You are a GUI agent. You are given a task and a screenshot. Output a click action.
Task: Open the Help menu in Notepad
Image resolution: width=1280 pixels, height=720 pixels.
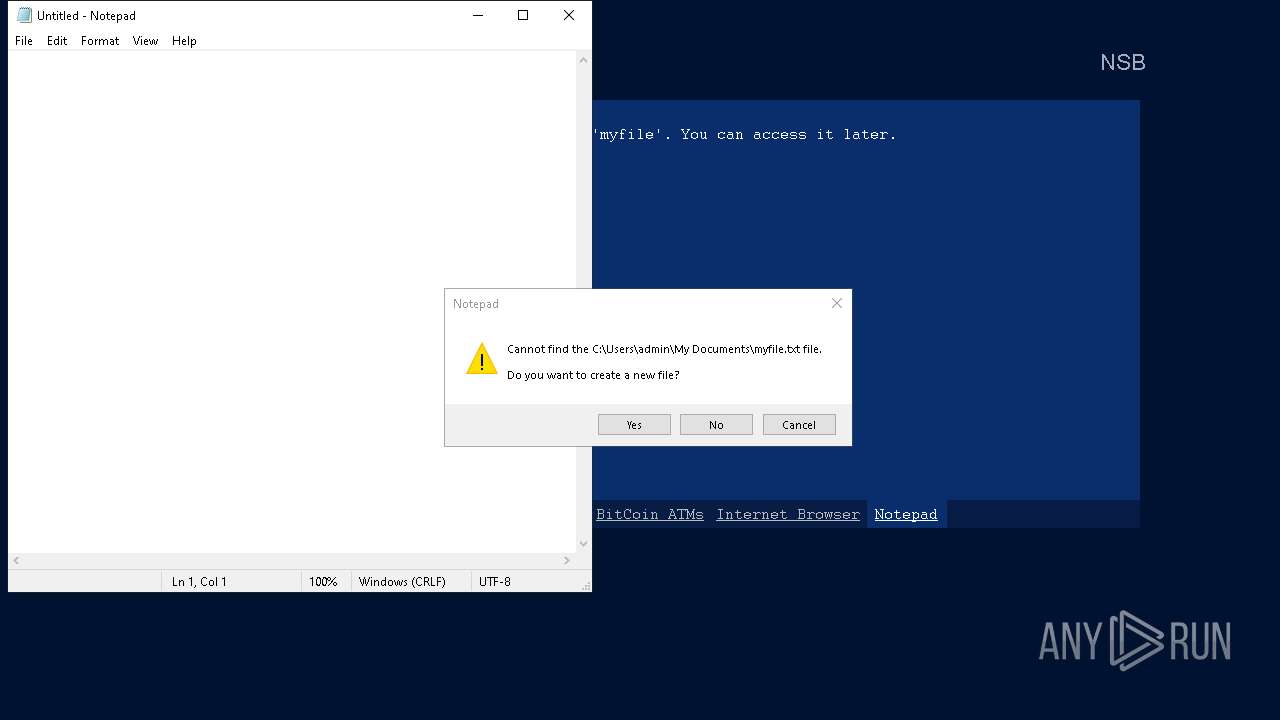coord(184,41)
